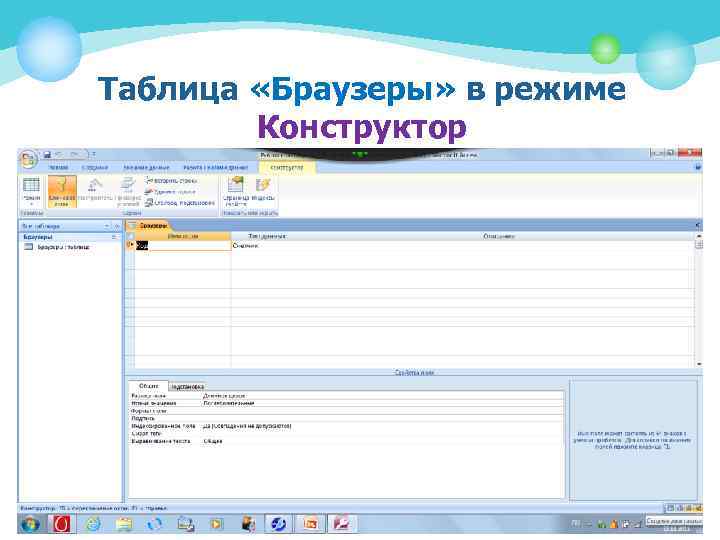Viewport: 720px width, 540px height.
Task: Switch to Access app in taskbar
Action: point(341,523)
